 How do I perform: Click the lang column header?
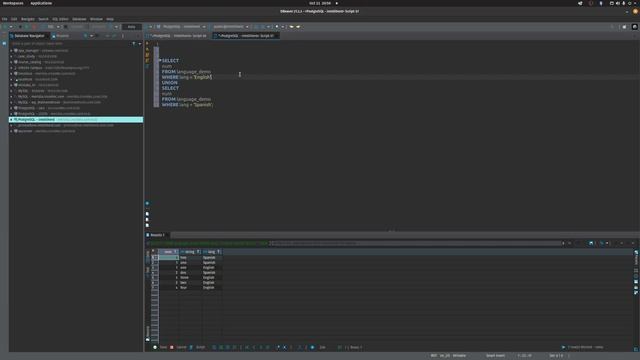211,252
